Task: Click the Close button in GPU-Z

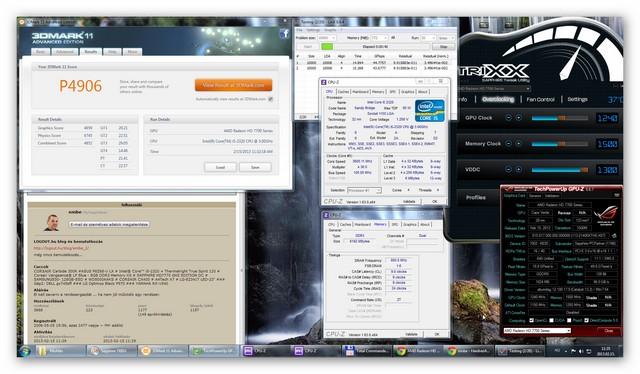Action: pos(608,331)
